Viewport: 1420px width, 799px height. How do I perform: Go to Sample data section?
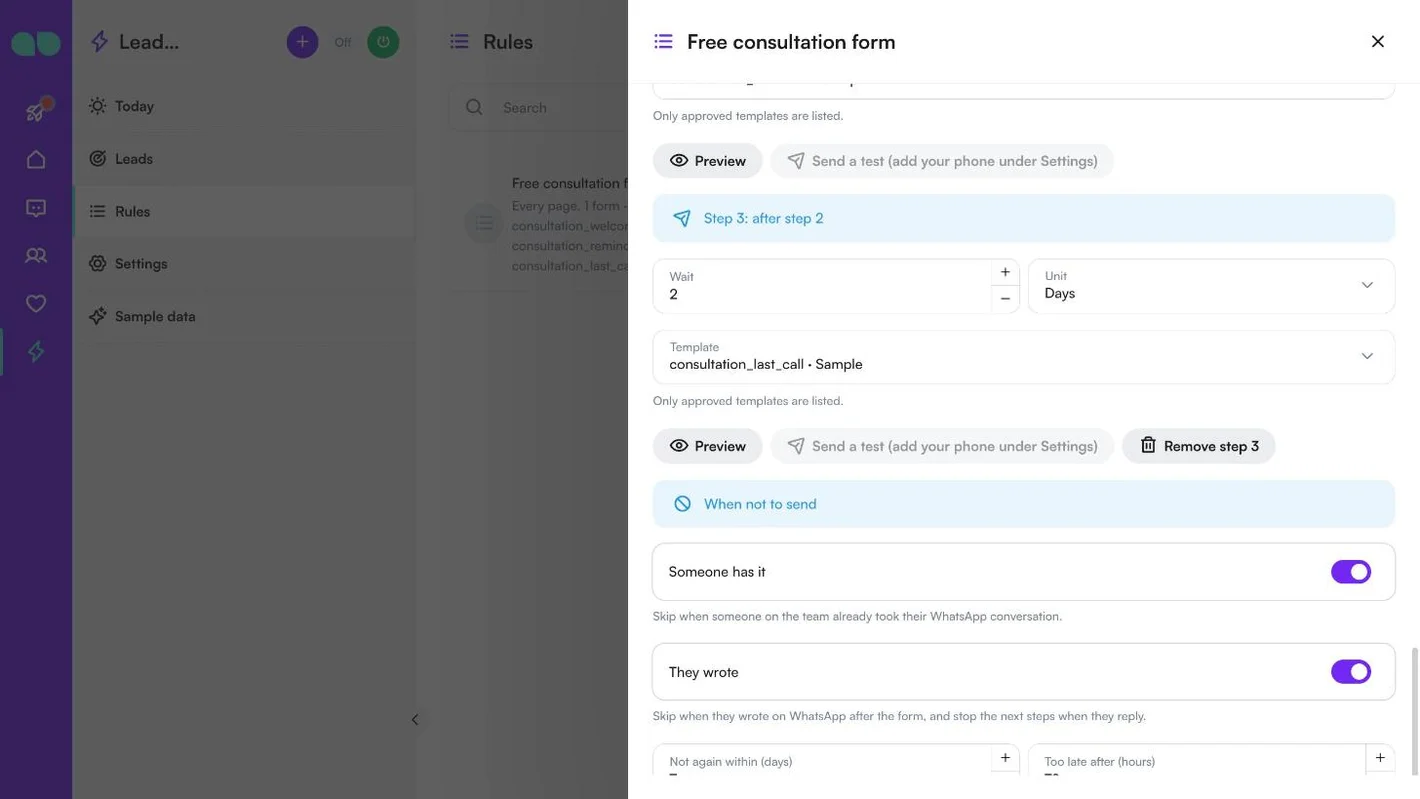[x=155, y=316]
